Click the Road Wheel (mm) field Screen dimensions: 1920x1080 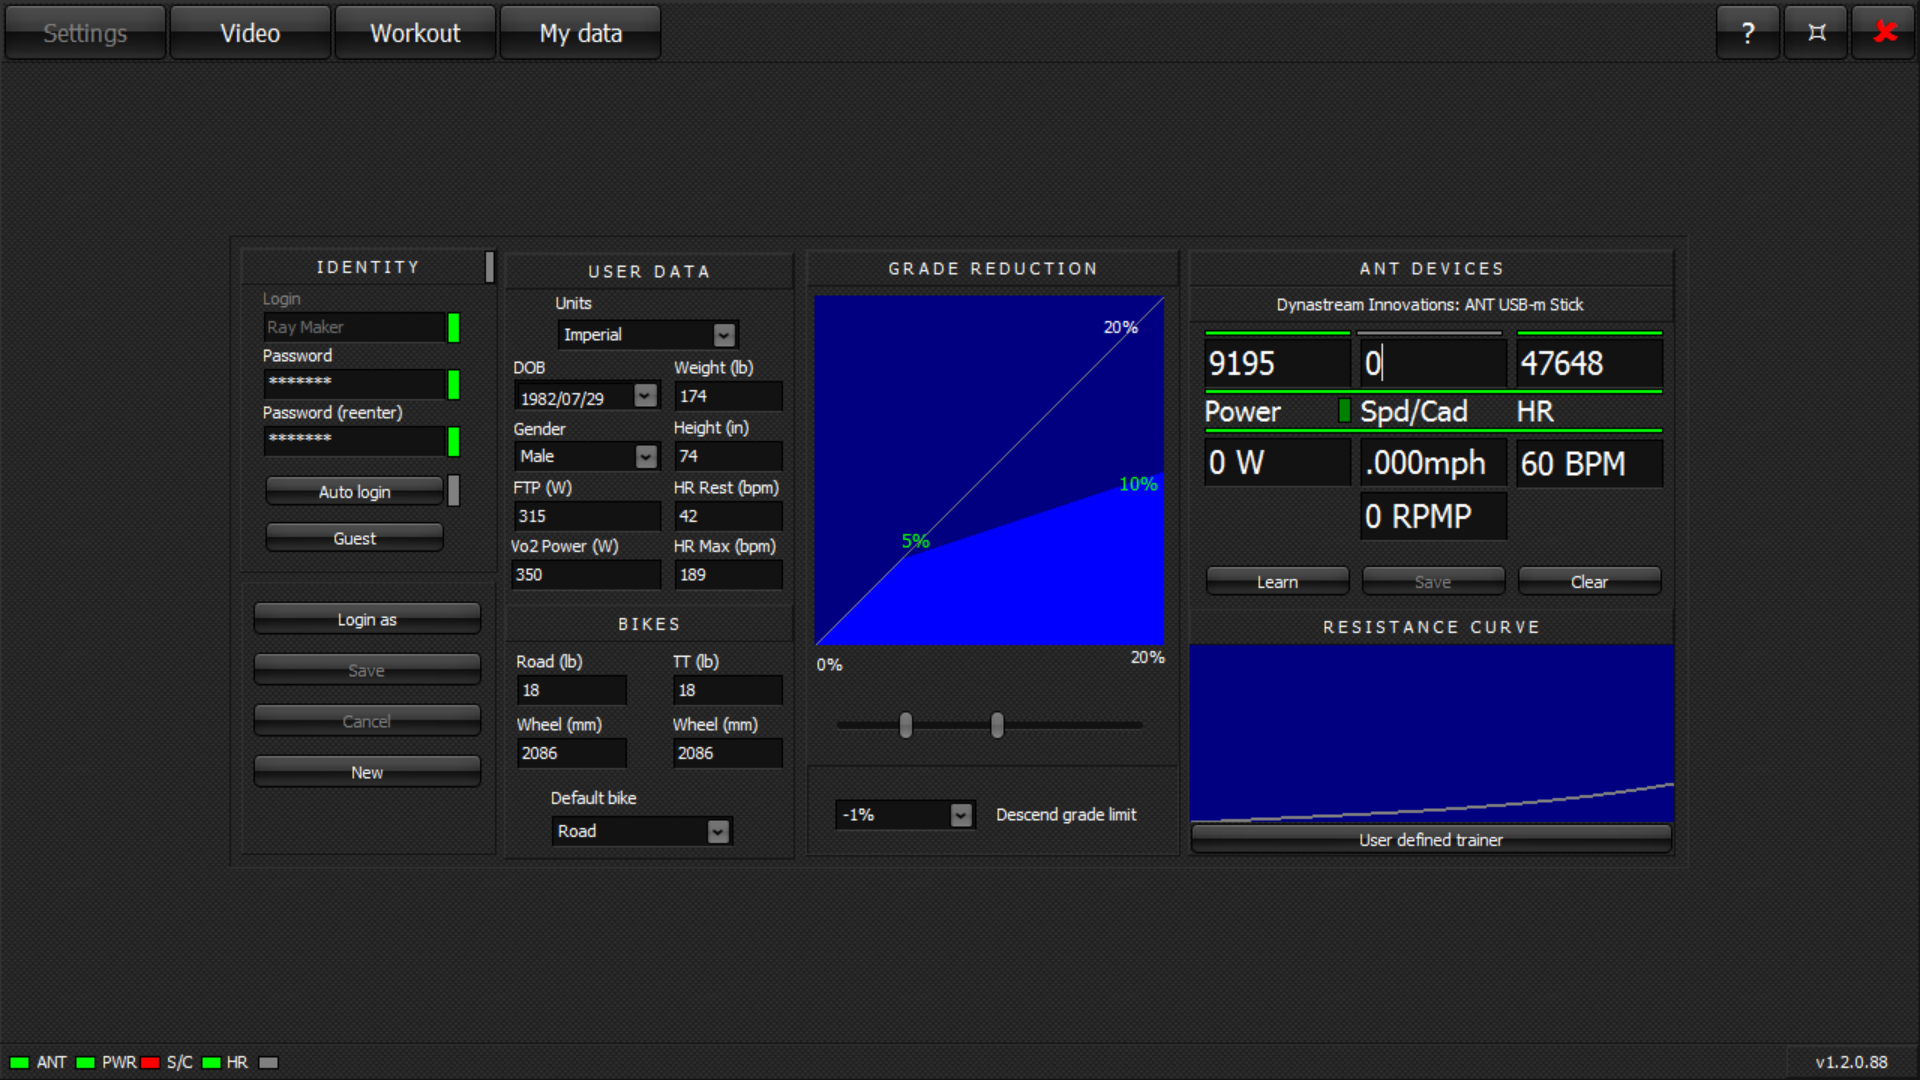tap(571, 753)
